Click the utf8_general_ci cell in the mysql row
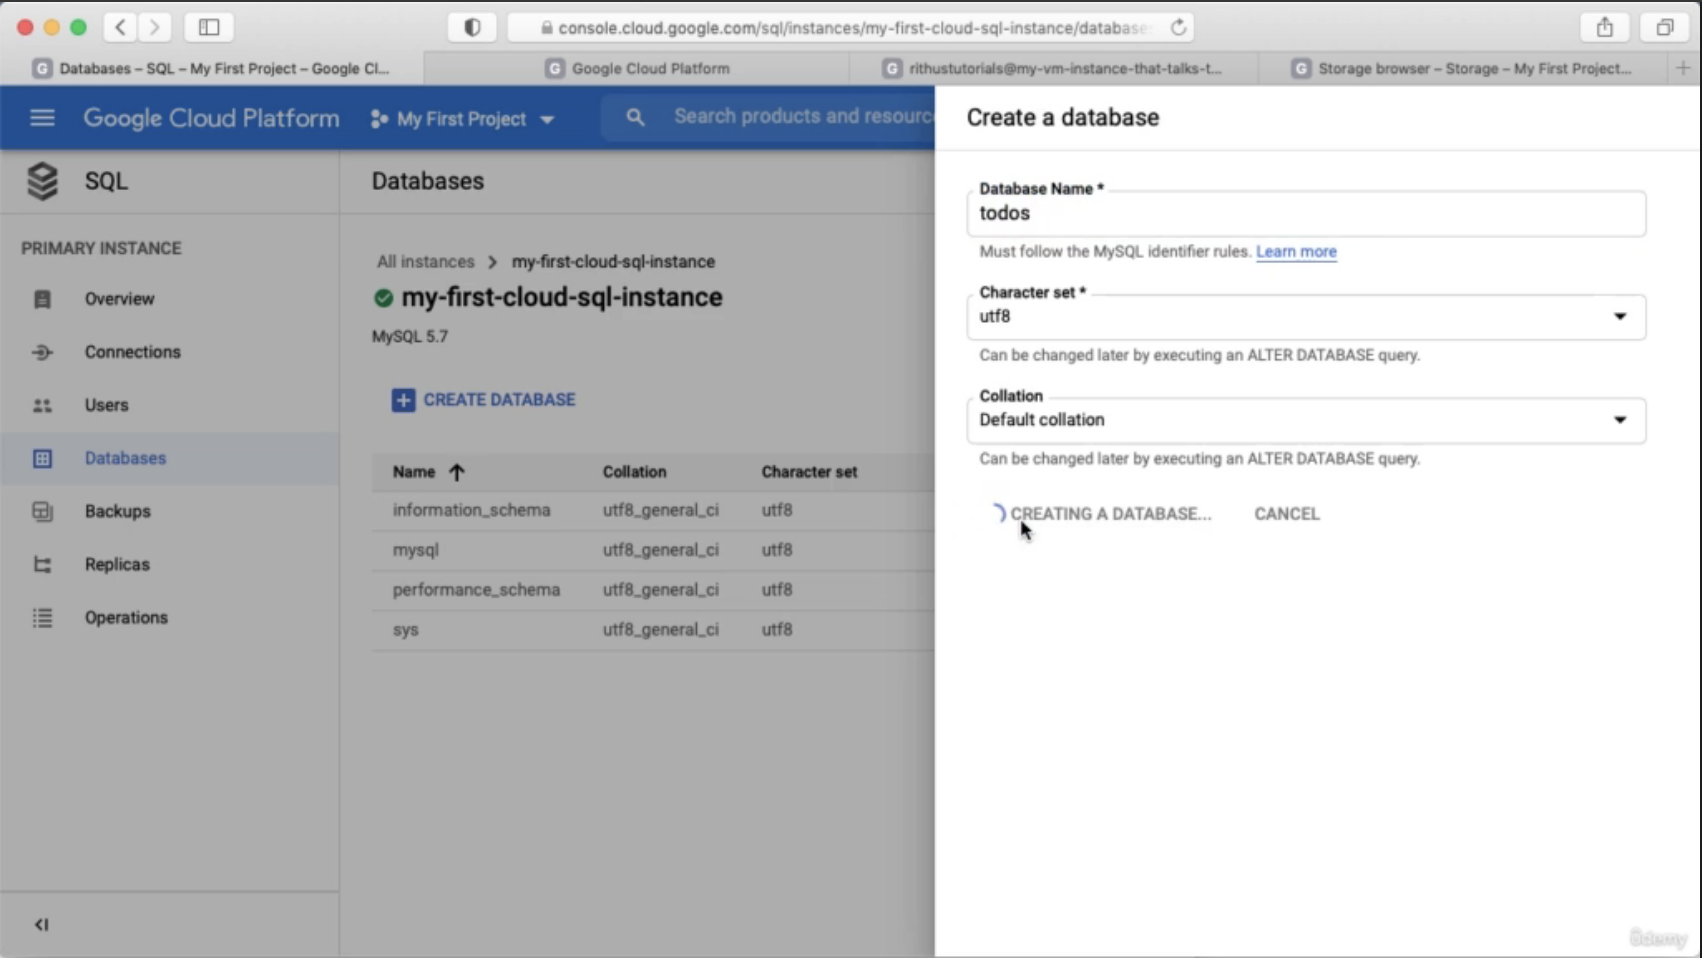This screenshot has height=958, width=1702. pyautogui.click(x=660, y=550)
